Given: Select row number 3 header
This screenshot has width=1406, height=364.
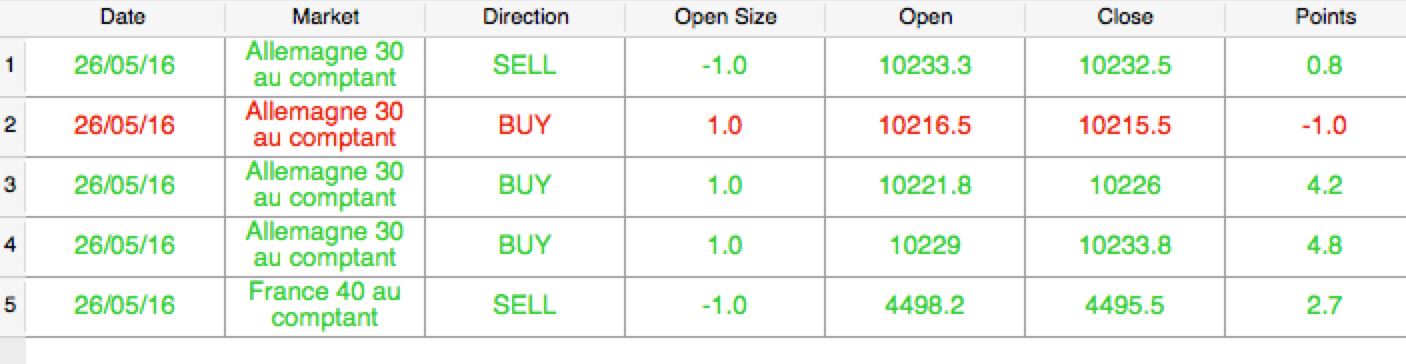Looking at the screenshot, I should click(x=11, y=186).
